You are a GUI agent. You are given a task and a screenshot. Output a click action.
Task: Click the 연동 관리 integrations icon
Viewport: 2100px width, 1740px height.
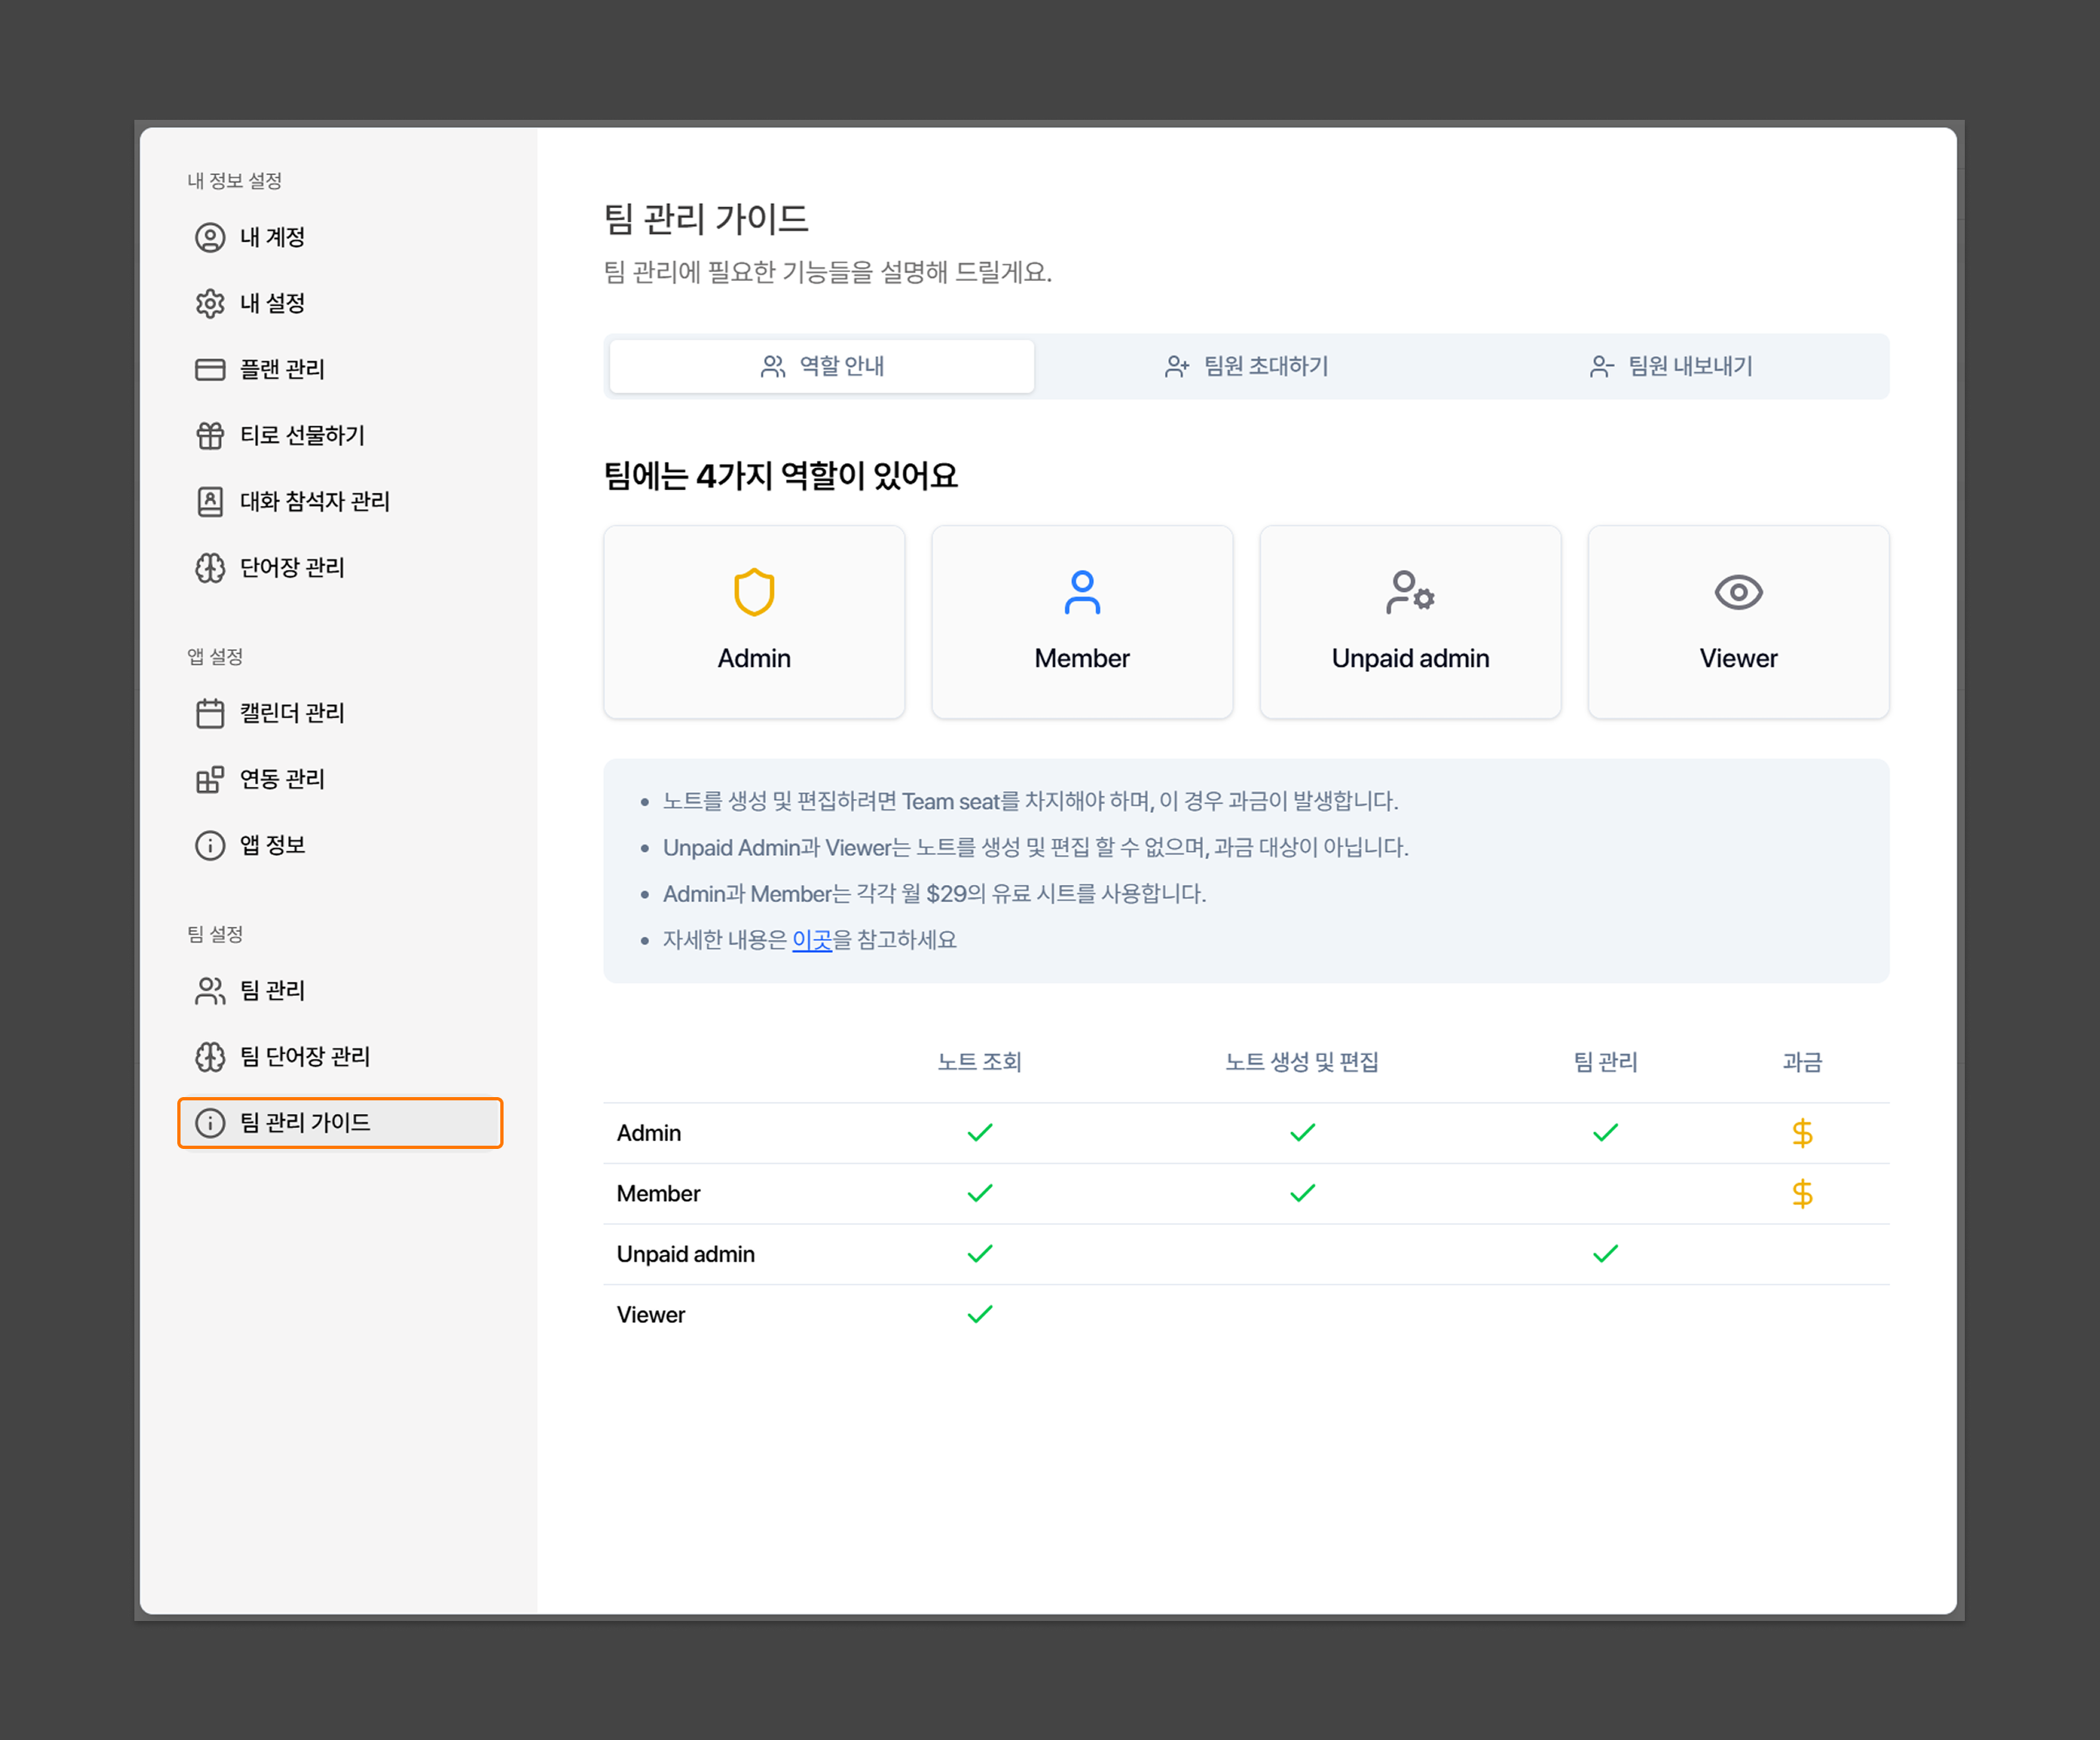coord(210,779)
